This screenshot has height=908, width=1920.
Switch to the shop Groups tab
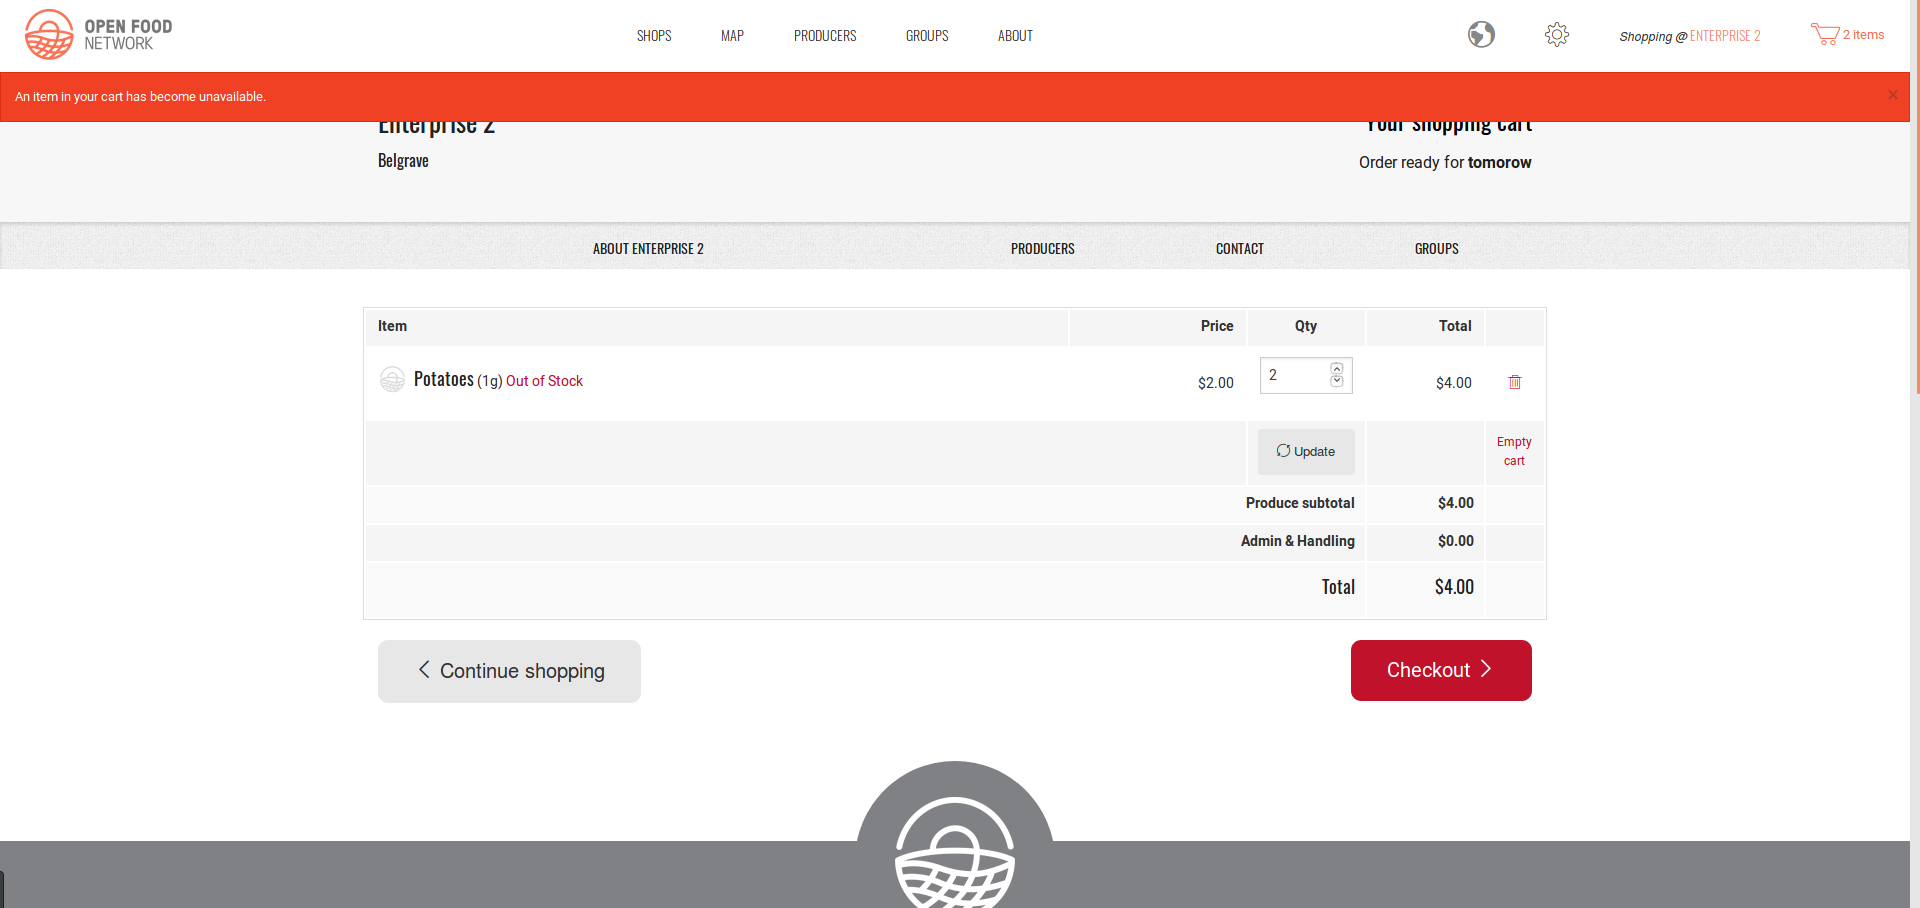(1436, 249)
